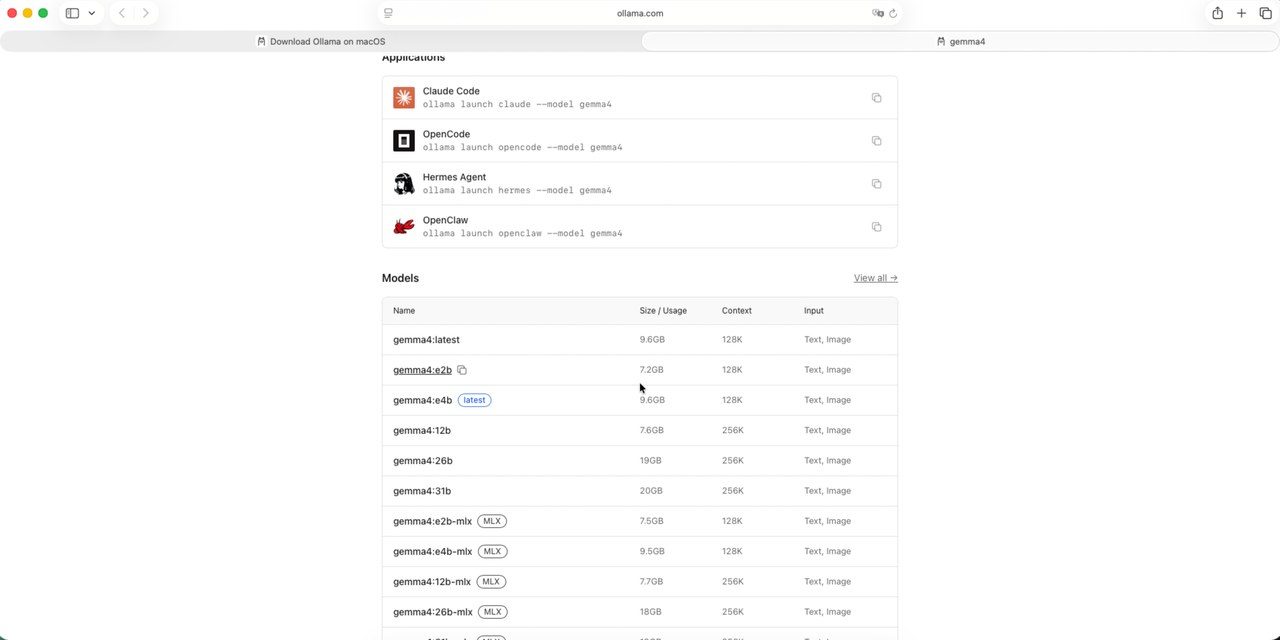The image size is (1280, 640).
Task: Click the translate icon in address bar
Action: coord(877,13)
